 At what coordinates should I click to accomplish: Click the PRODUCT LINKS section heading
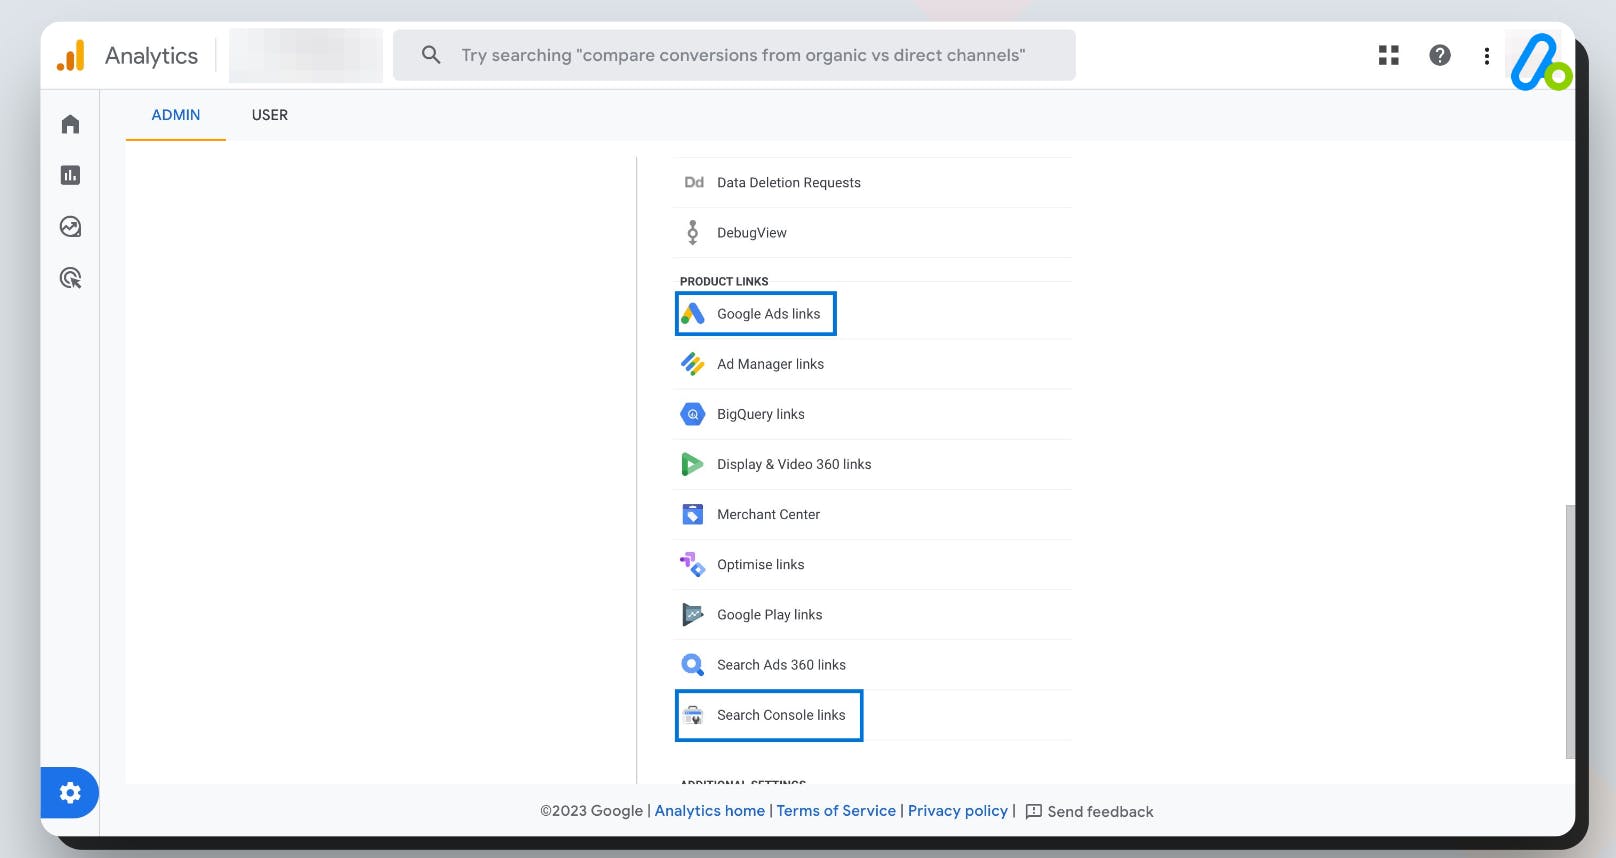[724, 281]
